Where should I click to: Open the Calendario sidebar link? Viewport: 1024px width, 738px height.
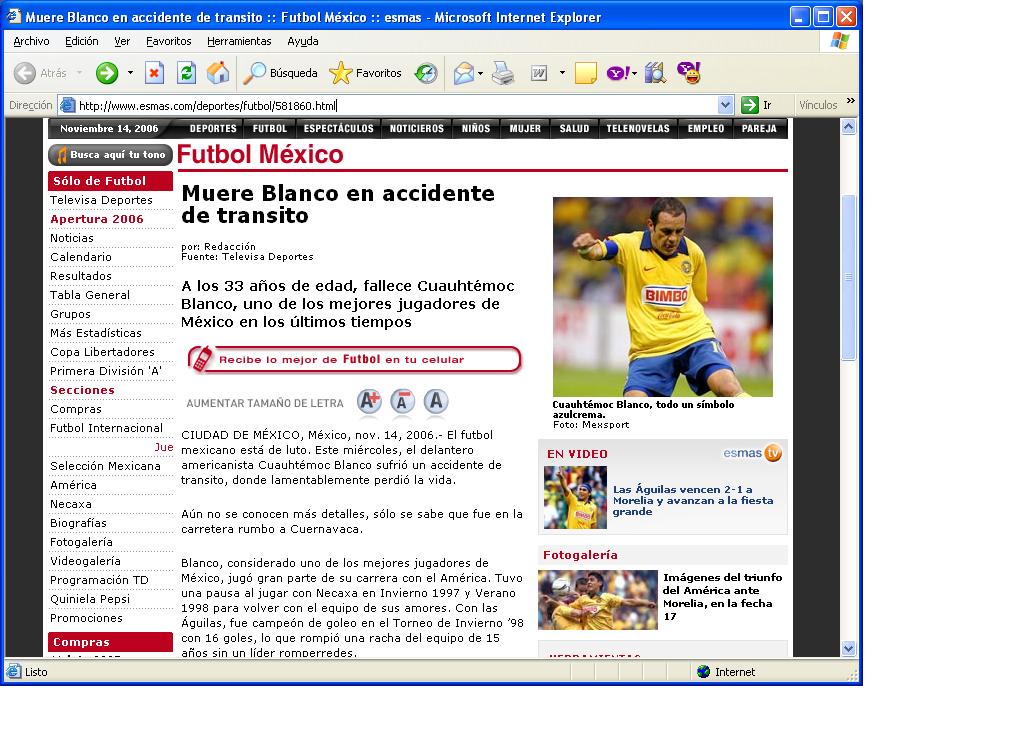(x=81, y=257)
